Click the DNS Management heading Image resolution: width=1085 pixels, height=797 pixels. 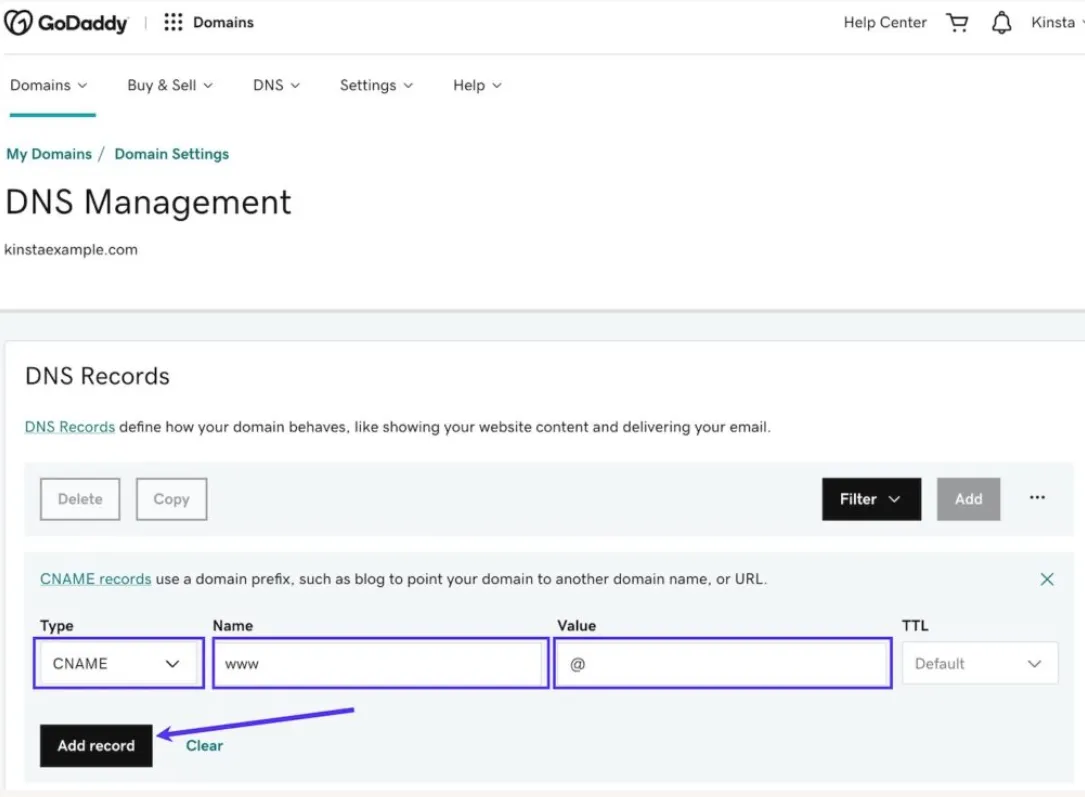coord(148,203)
